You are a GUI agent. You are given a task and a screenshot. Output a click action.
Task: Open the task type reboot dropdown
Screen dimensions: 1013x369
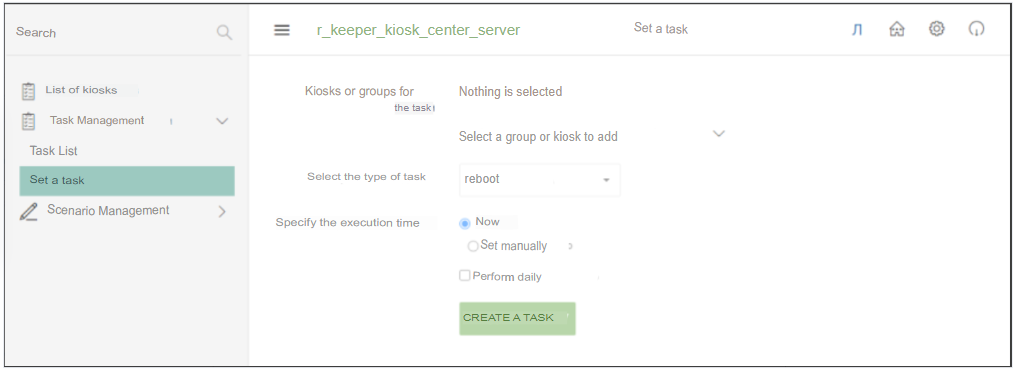(x=539, y=180)
